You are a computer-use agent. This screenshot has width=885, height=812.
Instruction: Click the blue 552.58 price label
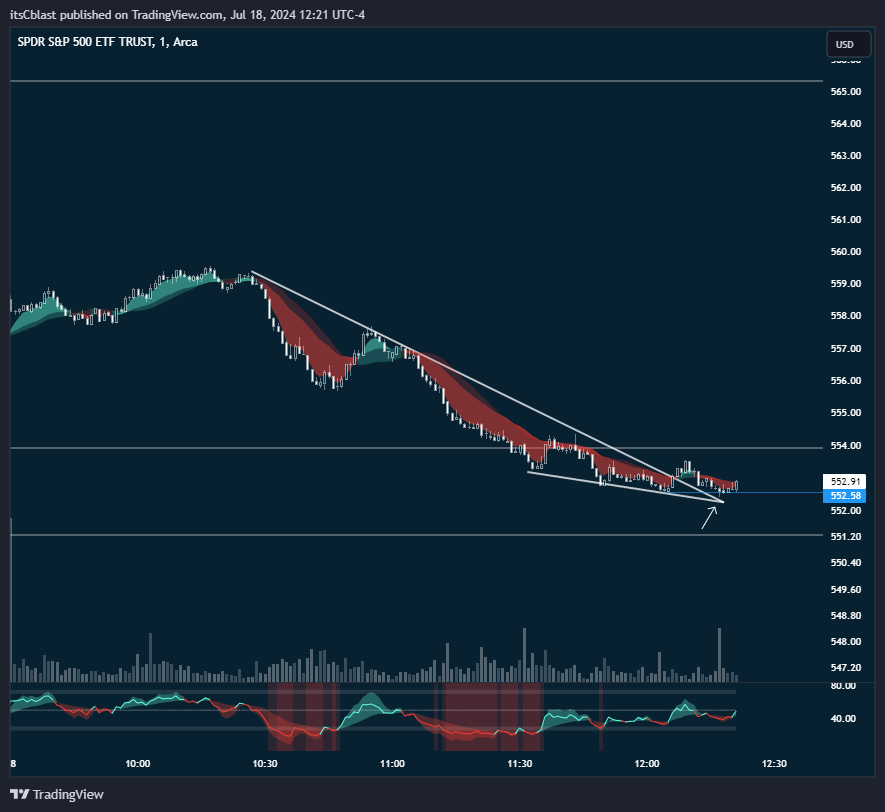(844, 495)
